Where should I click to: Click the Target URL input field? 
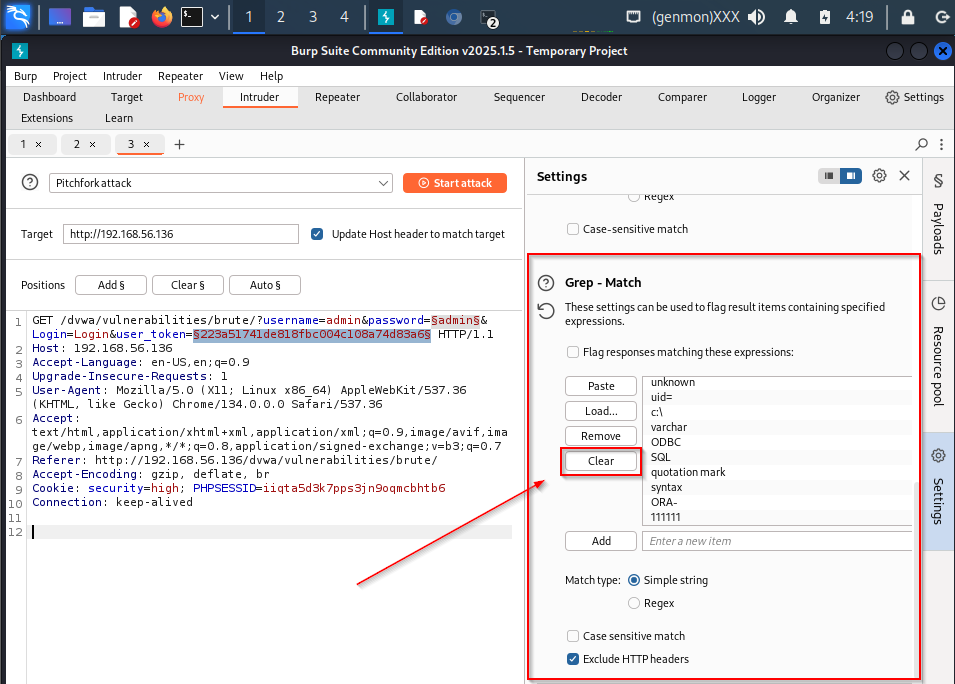click(x=181, y=234)
